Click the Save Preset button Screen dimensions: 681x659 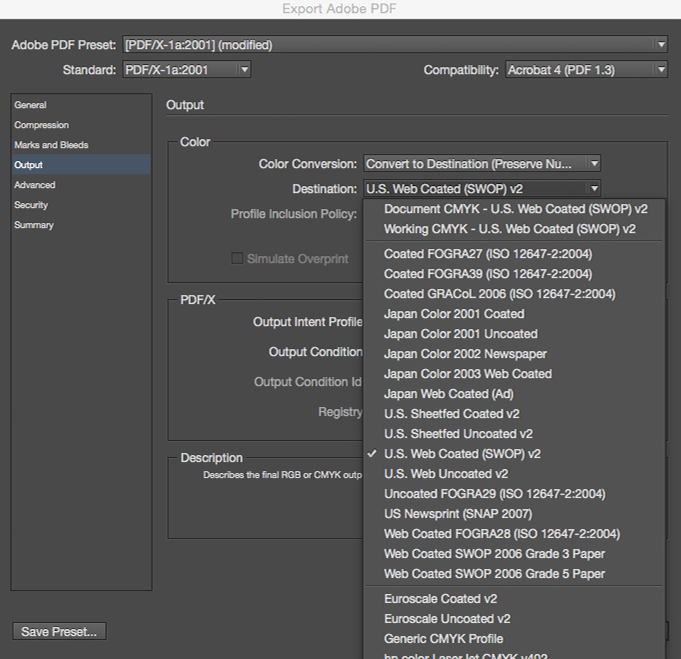(59, 631)
